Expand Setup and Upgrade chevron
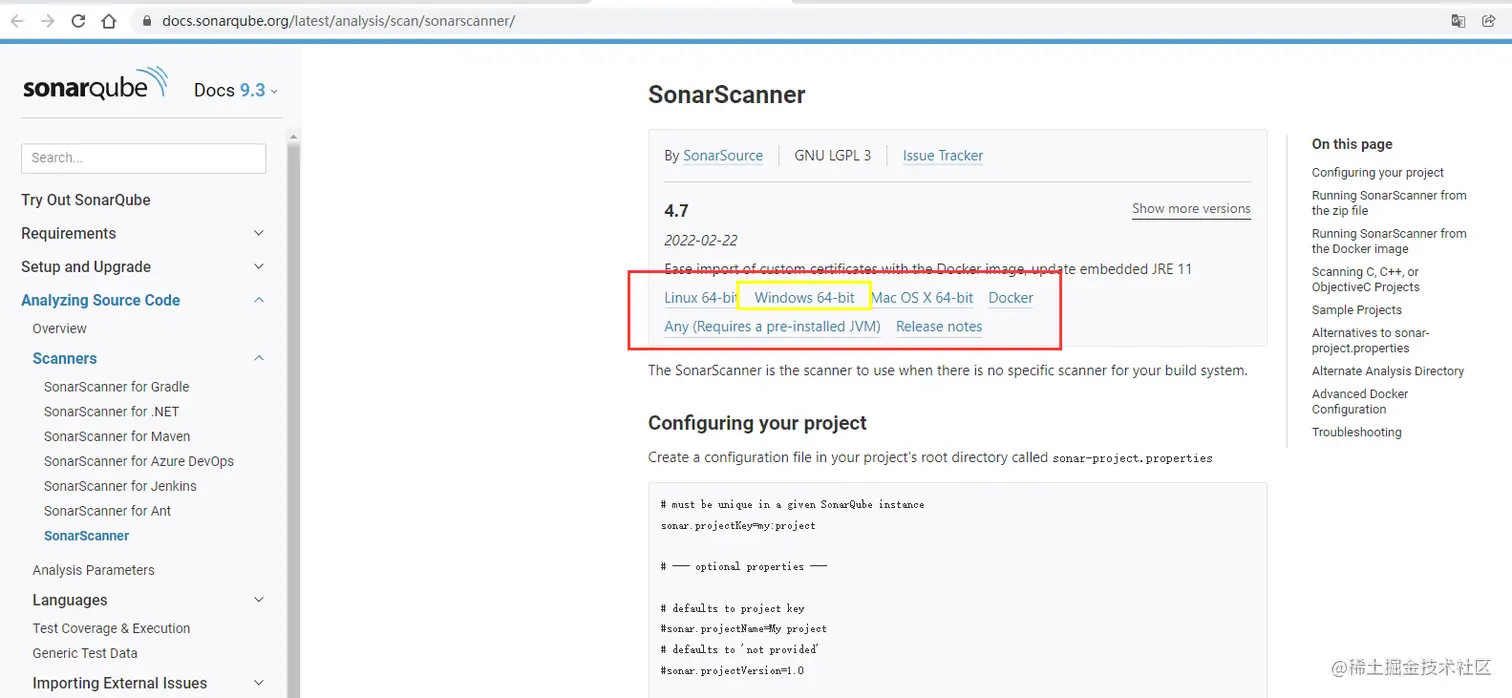This screenshot has height=698, width=1512. tap(259, 267)
